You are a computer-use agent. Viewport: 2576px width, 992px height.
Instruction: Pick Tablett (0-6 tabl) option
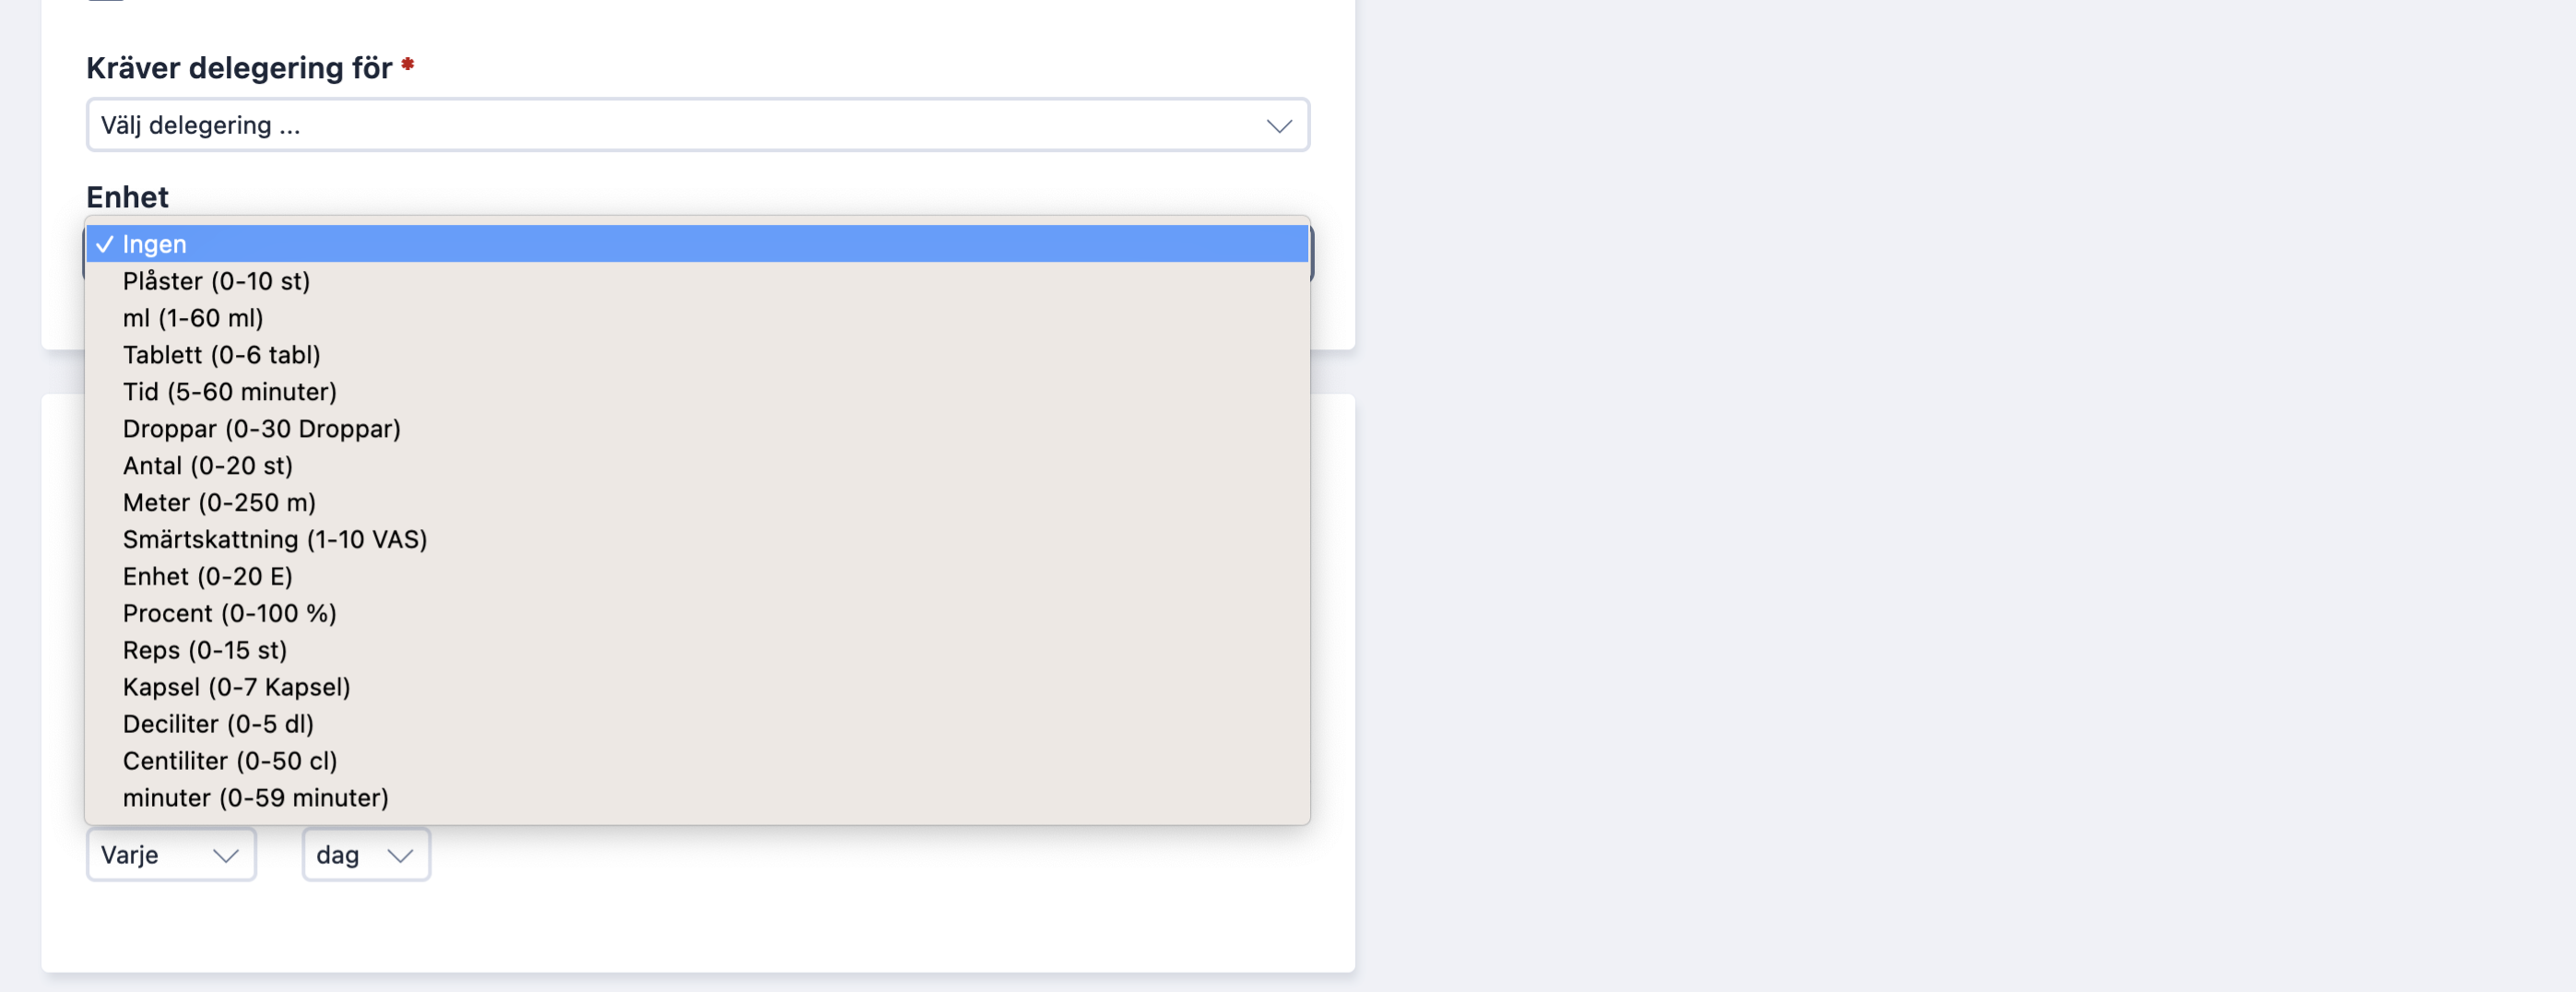pos(698,355)
